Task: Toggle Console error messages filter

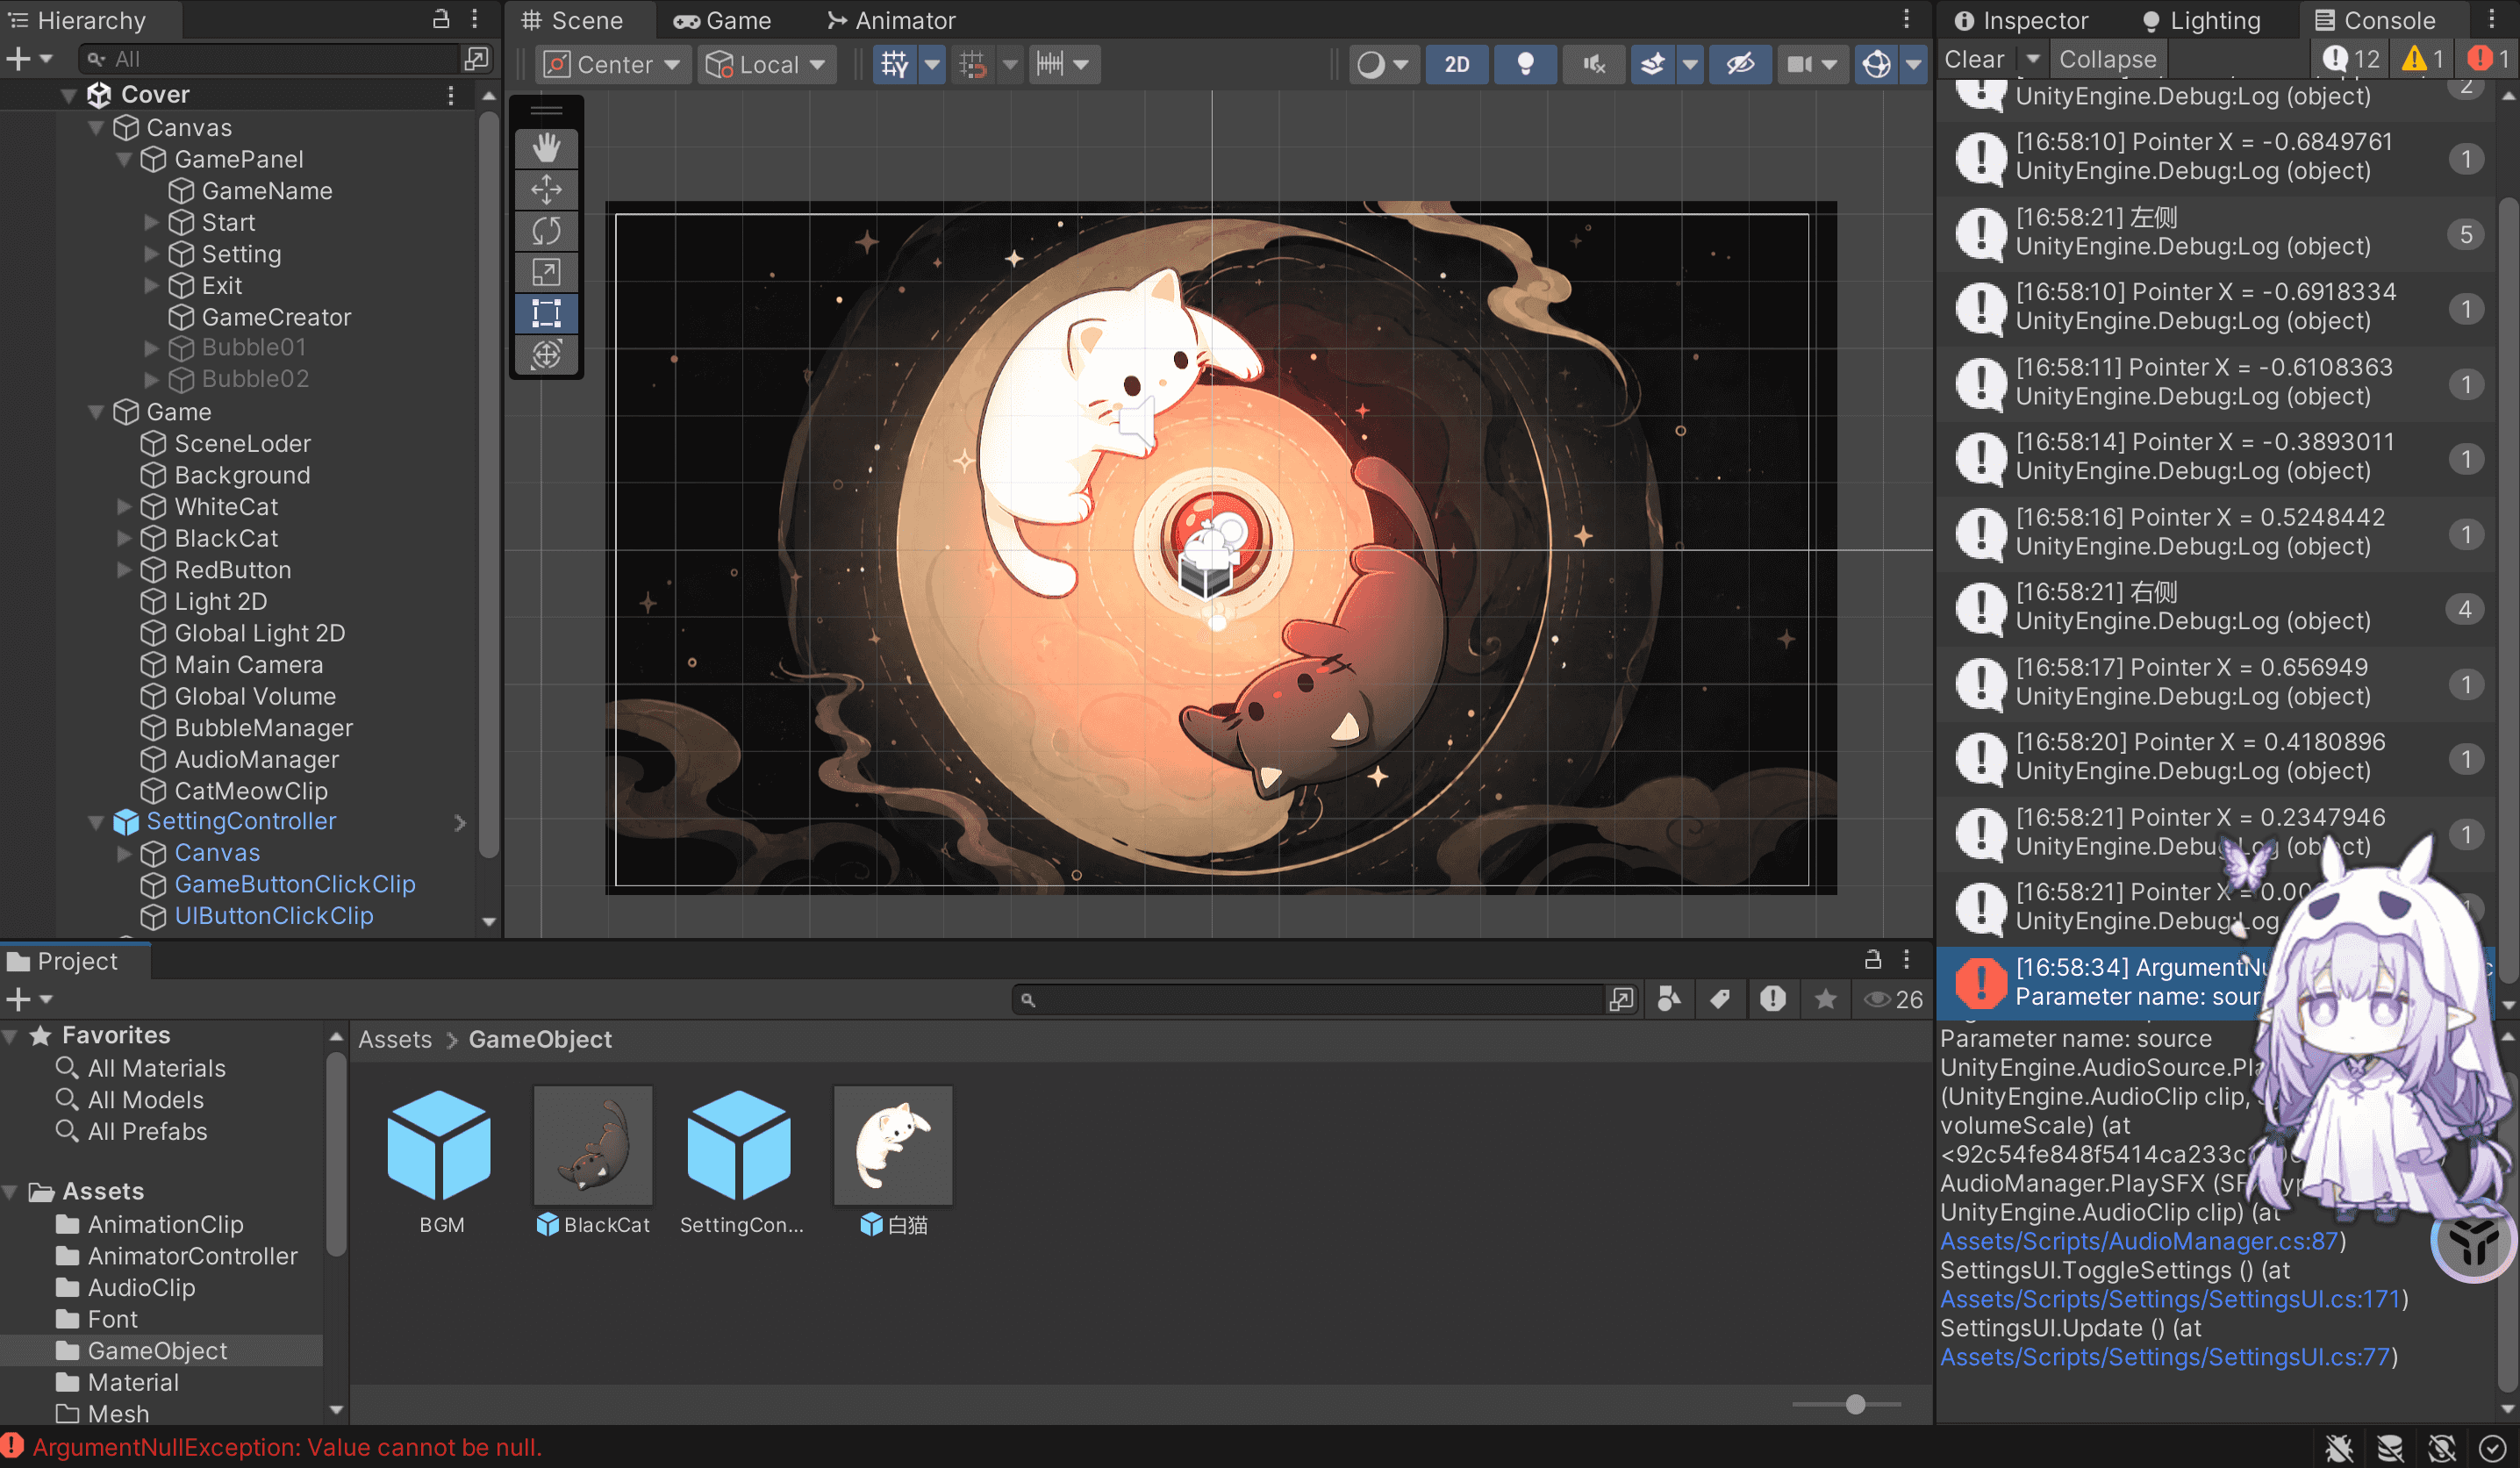Action: pos(2488,59)
